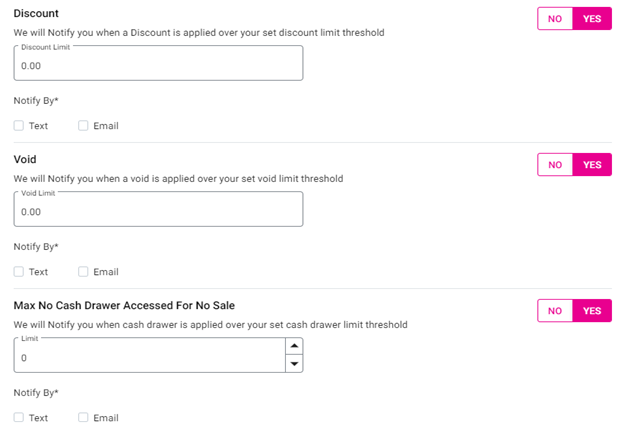This screenshot has height=427, width=617.
Task: Set Discount notification toggle to NO
Action: 555,19
